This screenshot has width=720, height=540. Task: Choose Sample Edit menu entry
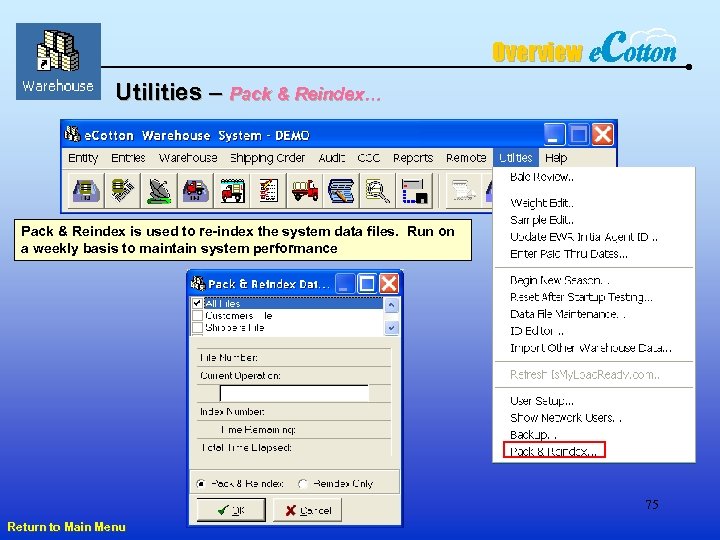(x=542, y=220)
